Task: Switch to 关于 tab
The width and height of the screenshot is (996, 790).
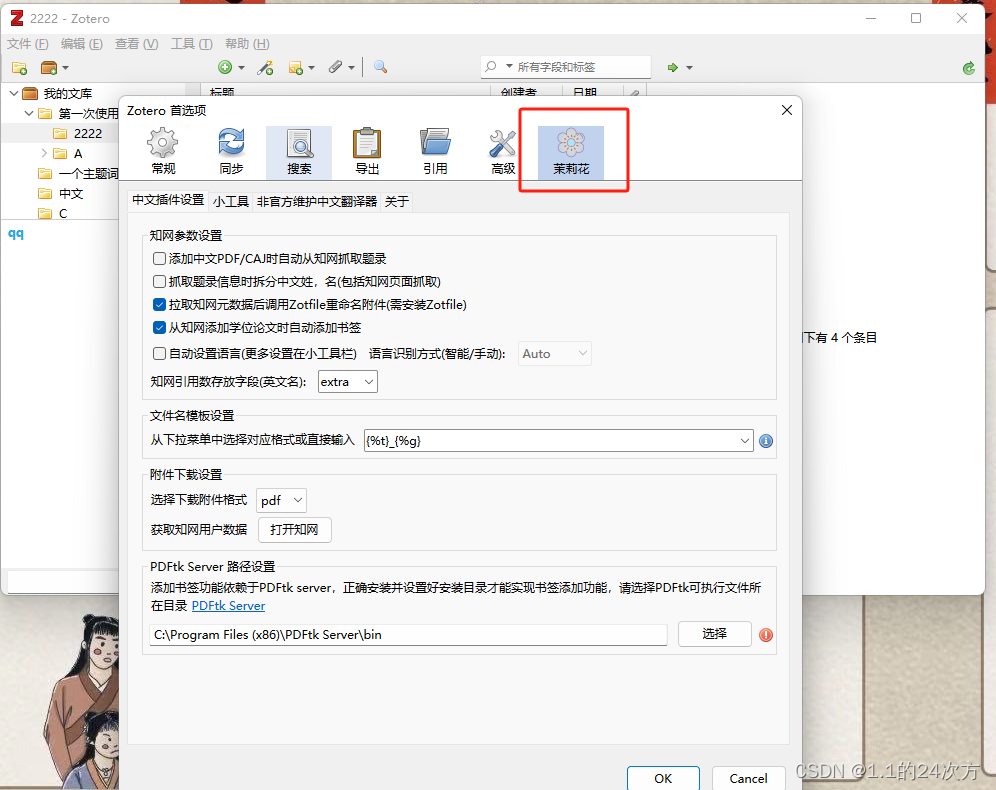Action: tap(396, 202)
